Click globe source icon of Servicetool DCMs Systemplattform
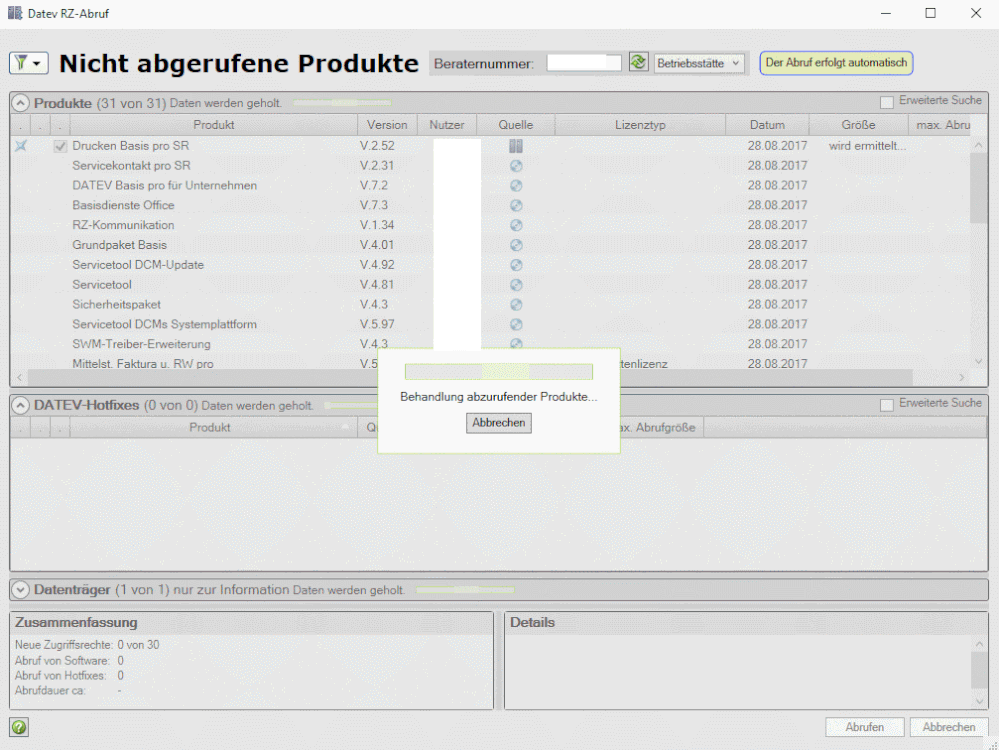The image size is (999, 750). [x=516, y=324]
